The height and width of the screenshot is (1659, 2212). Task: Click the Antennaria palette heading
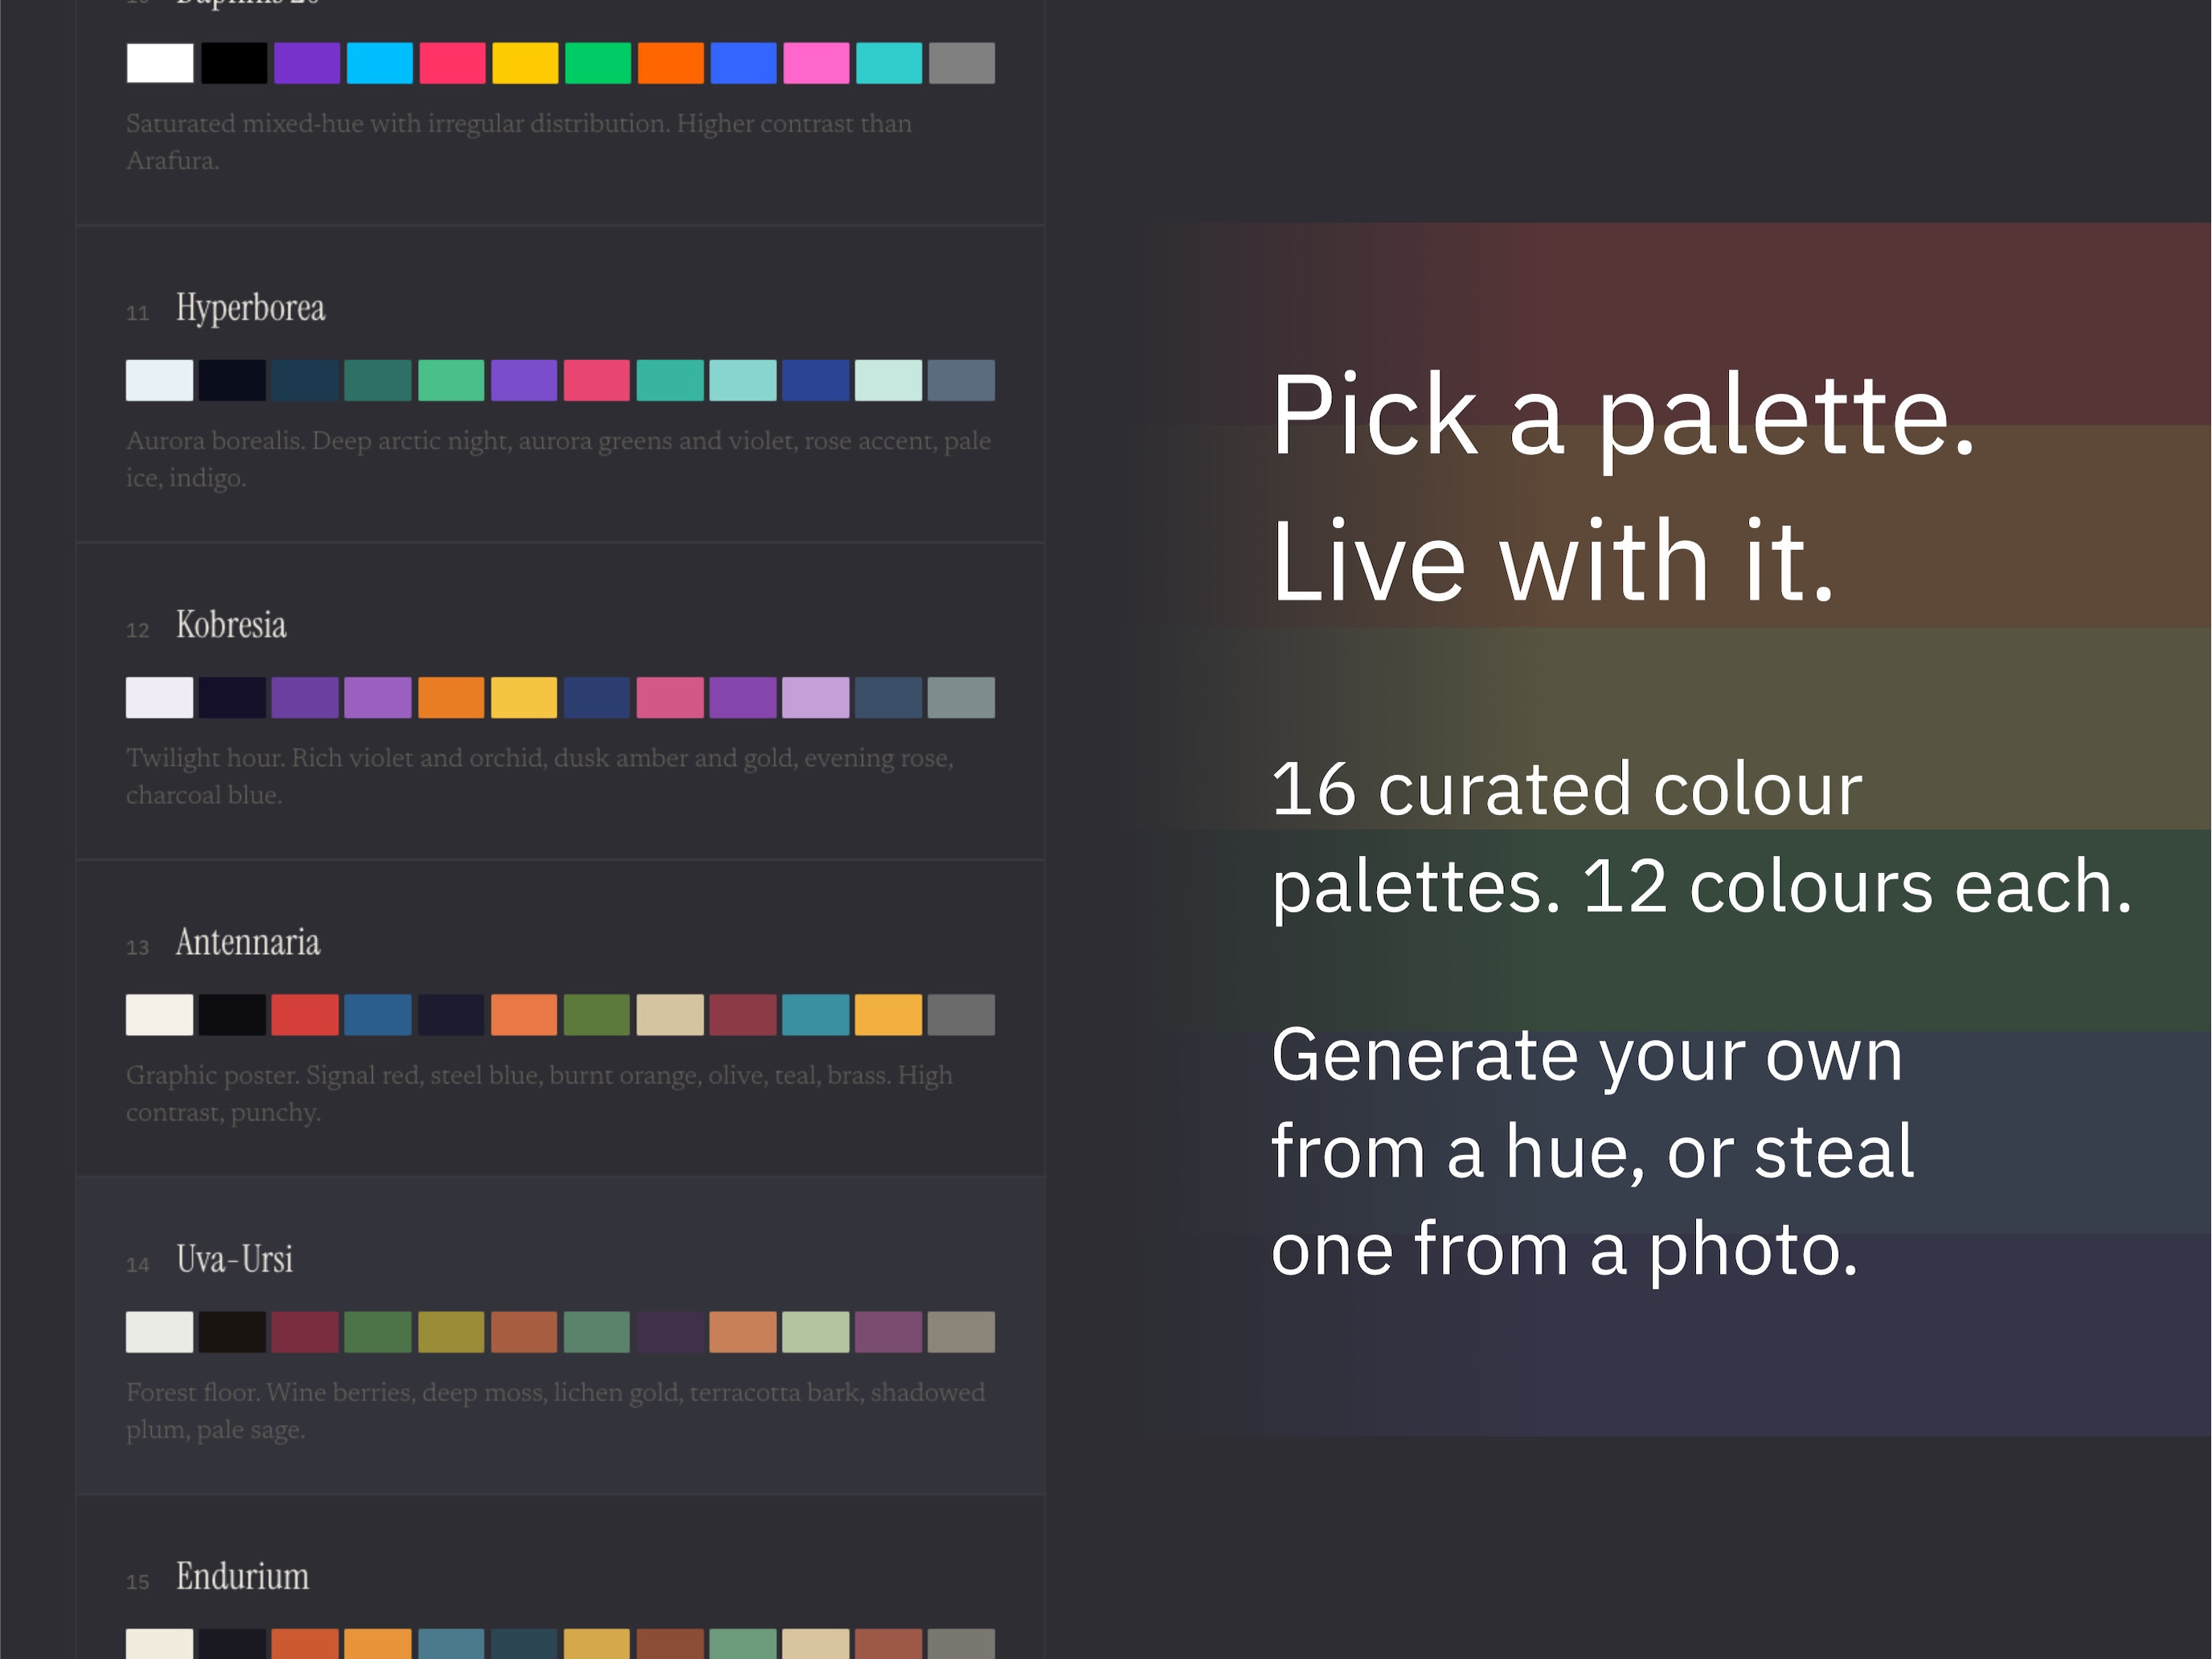(248, 942)
